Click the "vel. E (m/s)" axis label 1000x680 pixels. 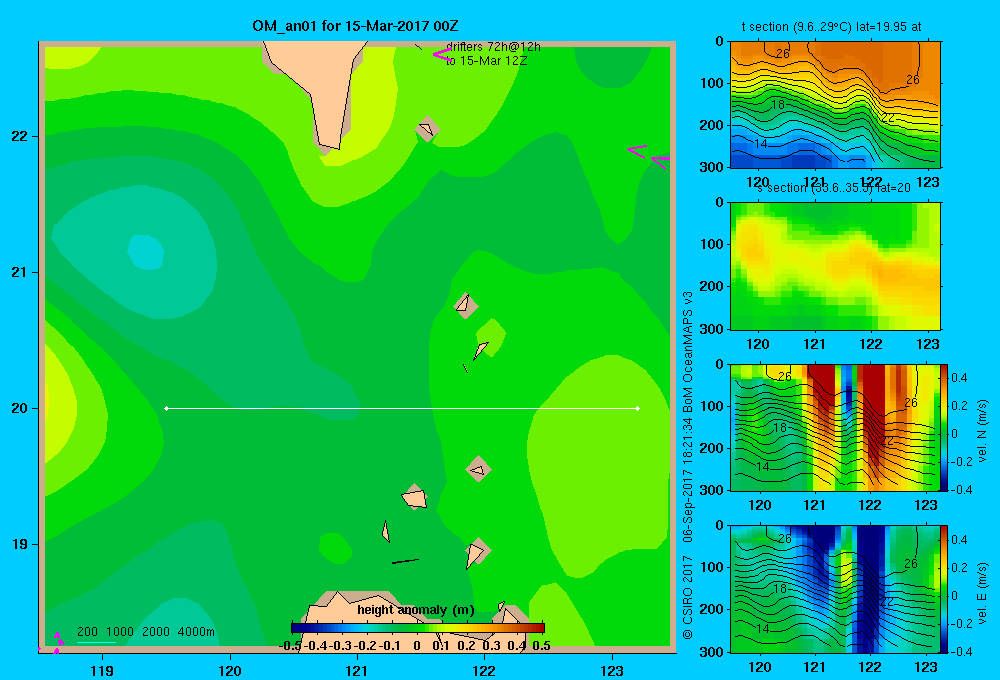click(x=982, y=593)
